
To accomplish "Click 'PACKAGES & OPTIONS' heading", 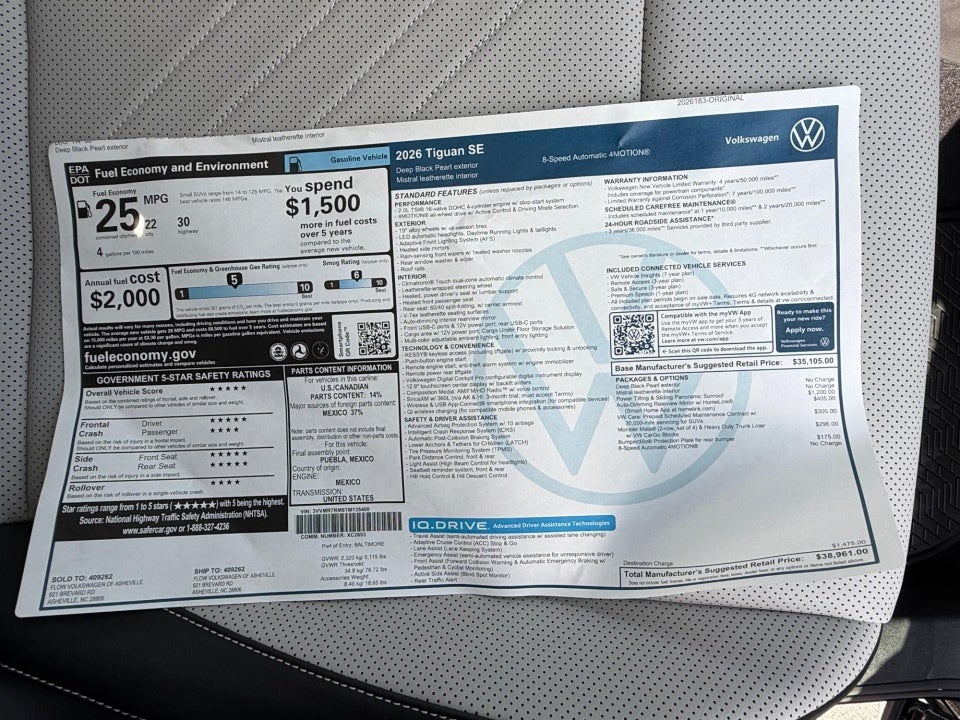I will pos(651,379).
